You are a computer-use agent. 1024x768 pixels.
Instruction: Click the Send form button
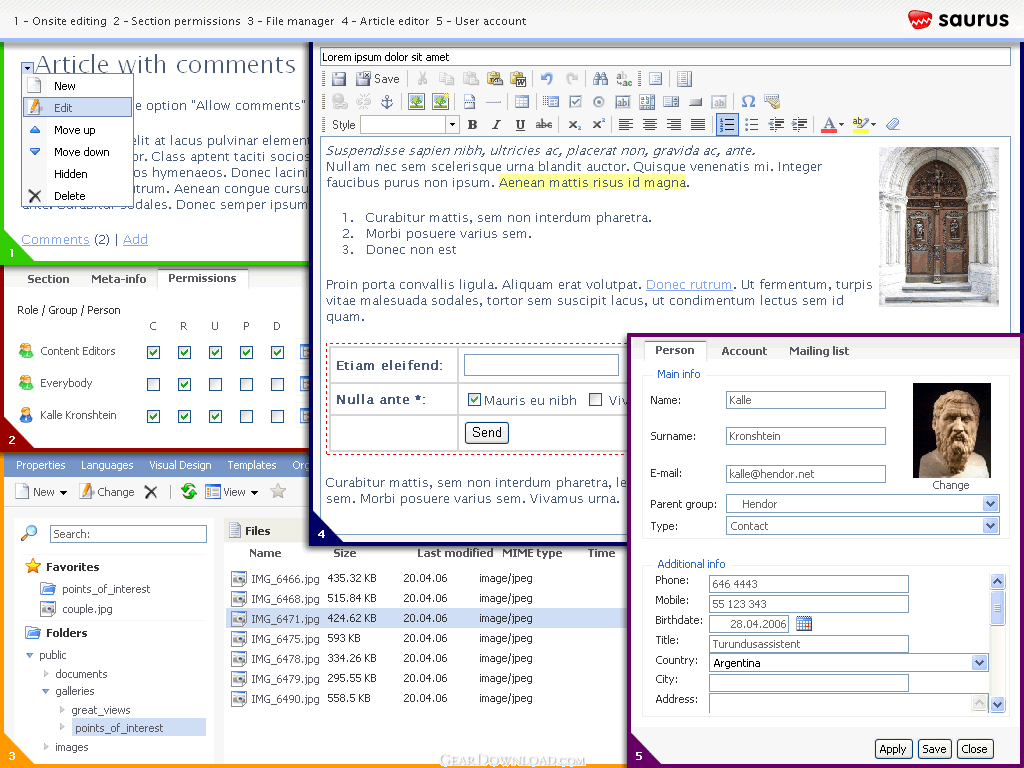pos(487,432)
